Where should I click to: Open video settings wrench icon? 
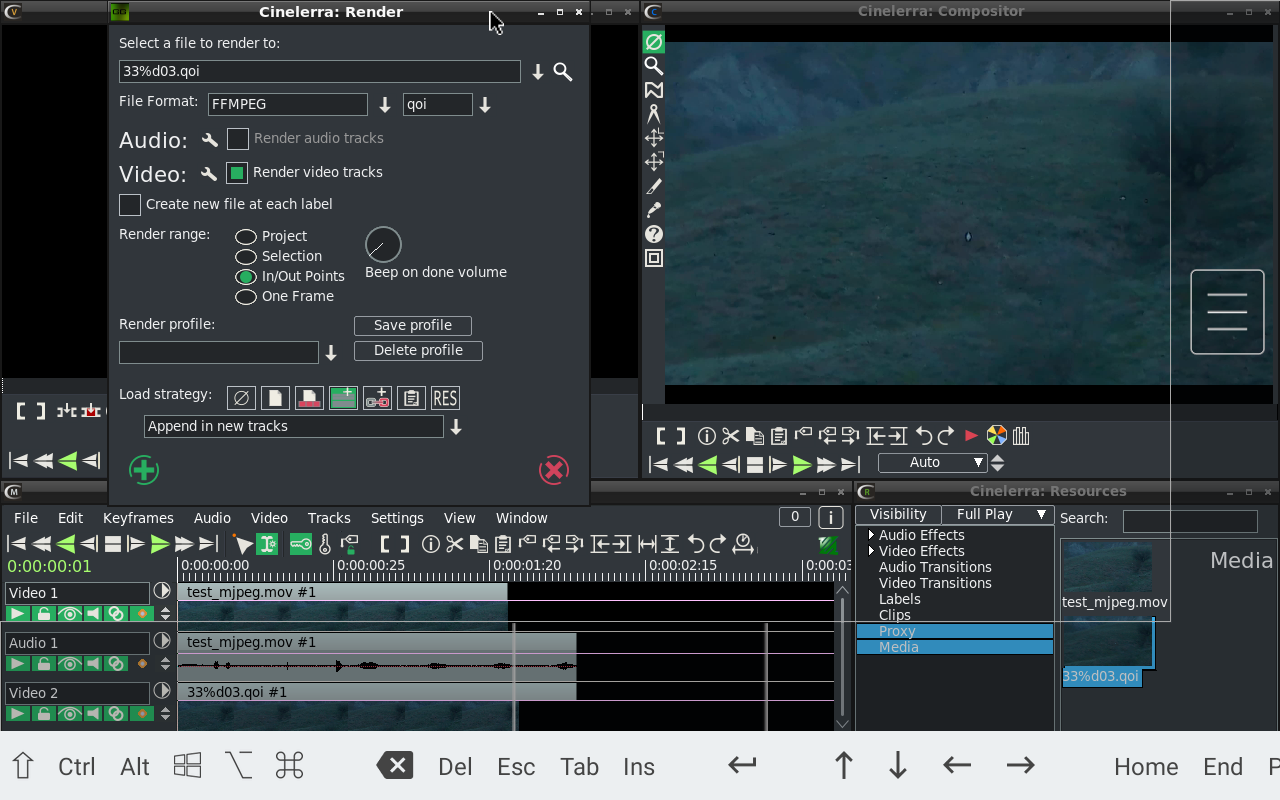[209, 174]
